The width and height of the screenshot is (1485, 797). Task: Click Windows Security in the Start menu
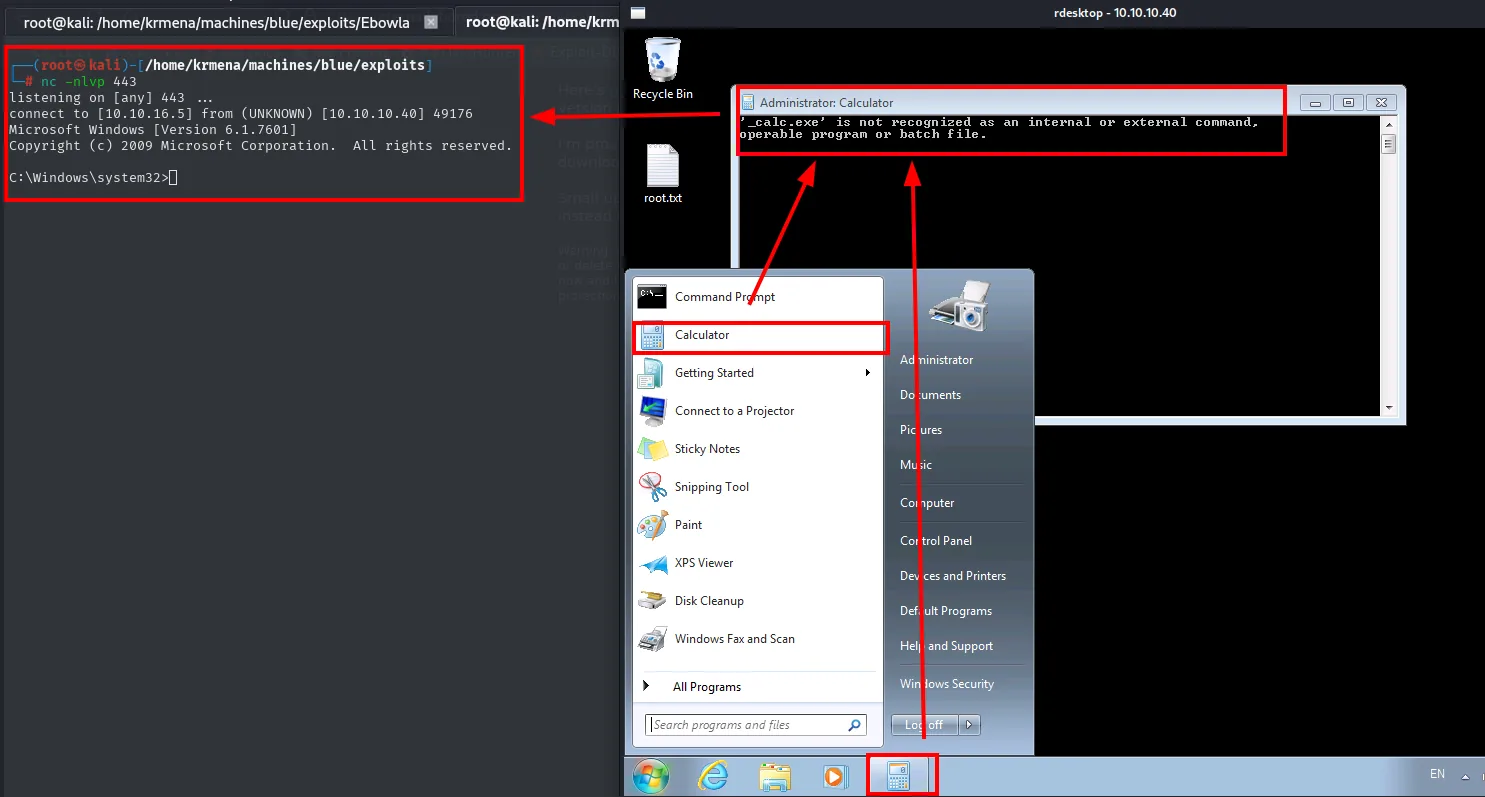947,684
